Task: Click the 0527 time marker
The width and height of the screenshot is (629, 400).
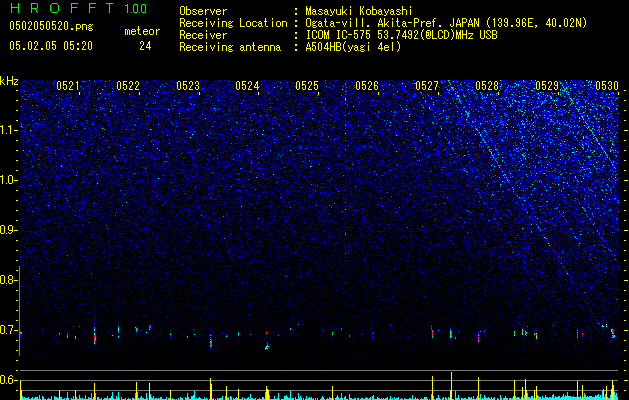Action: (x=427, y=86)
